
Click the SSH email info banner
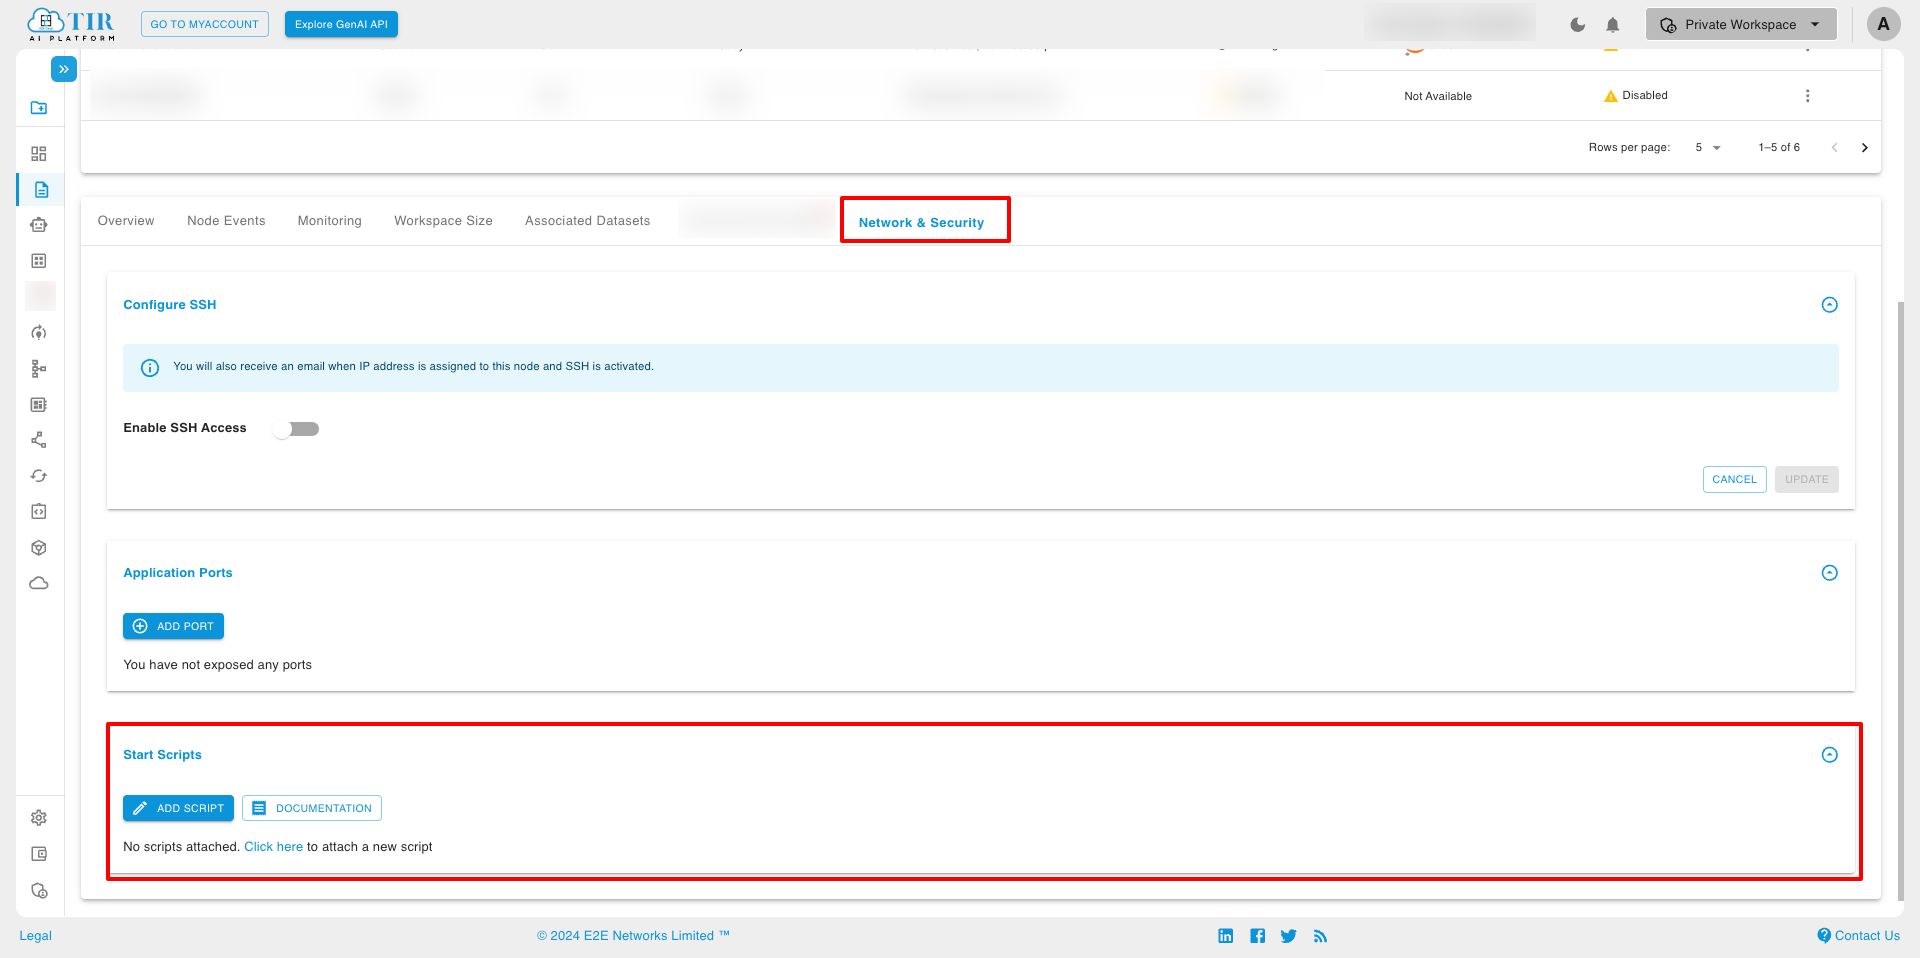coord(981,368)
